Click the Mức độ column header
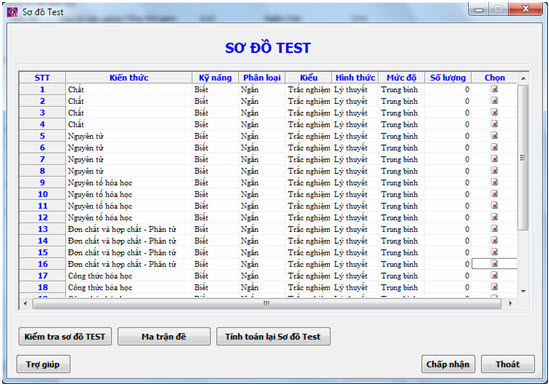Image resolution: width=549 pixels, height=385 pixels. point(402,78)
